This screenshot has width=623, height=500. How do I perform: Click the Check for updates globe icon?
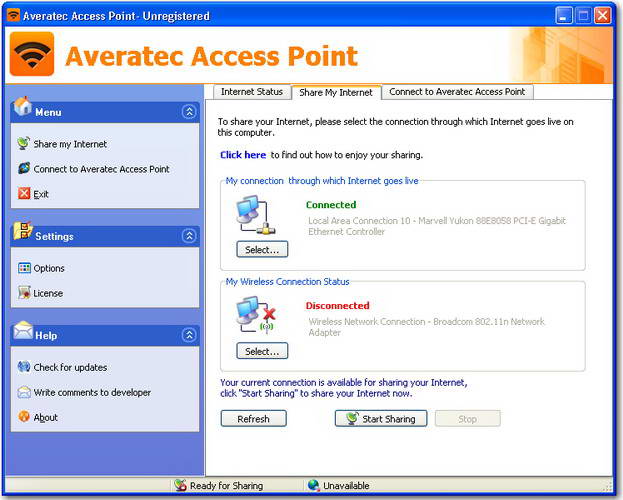point(24,366)
